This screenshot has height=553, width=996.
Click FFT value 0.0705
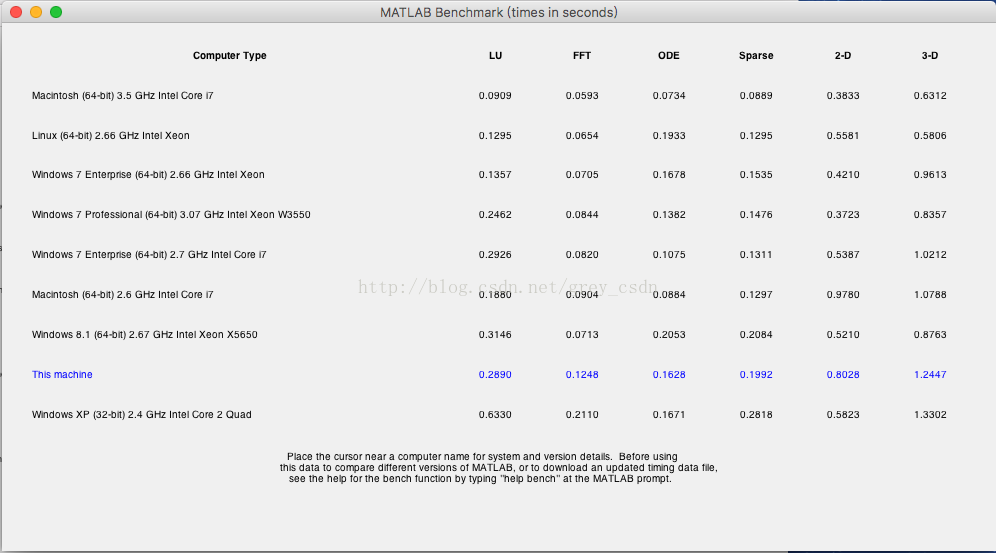click(x=582, y=175)
